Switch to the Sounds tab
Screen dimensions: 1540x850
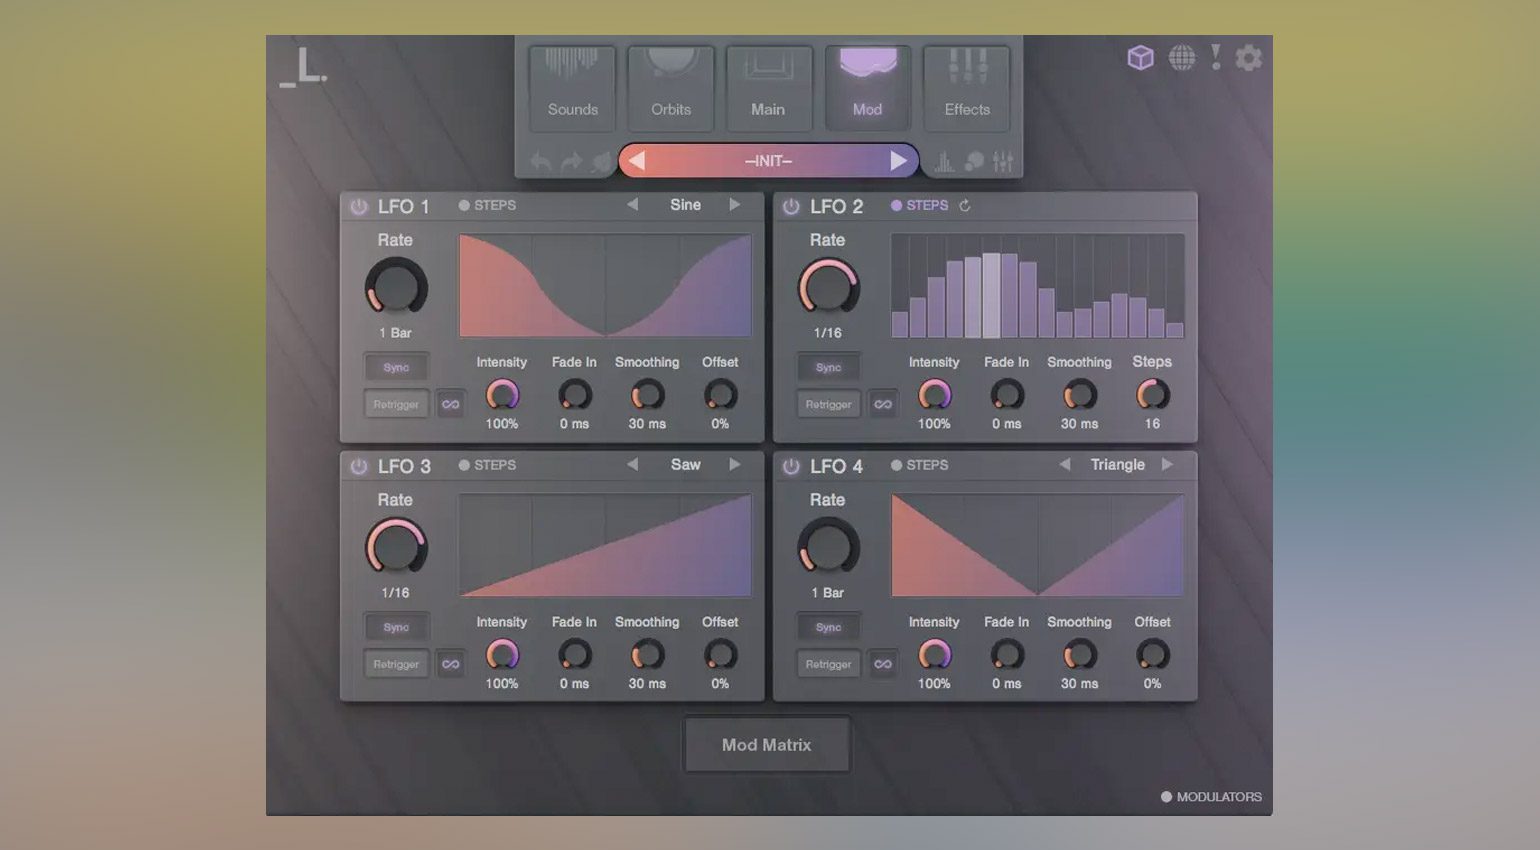[x=572, y=88]
